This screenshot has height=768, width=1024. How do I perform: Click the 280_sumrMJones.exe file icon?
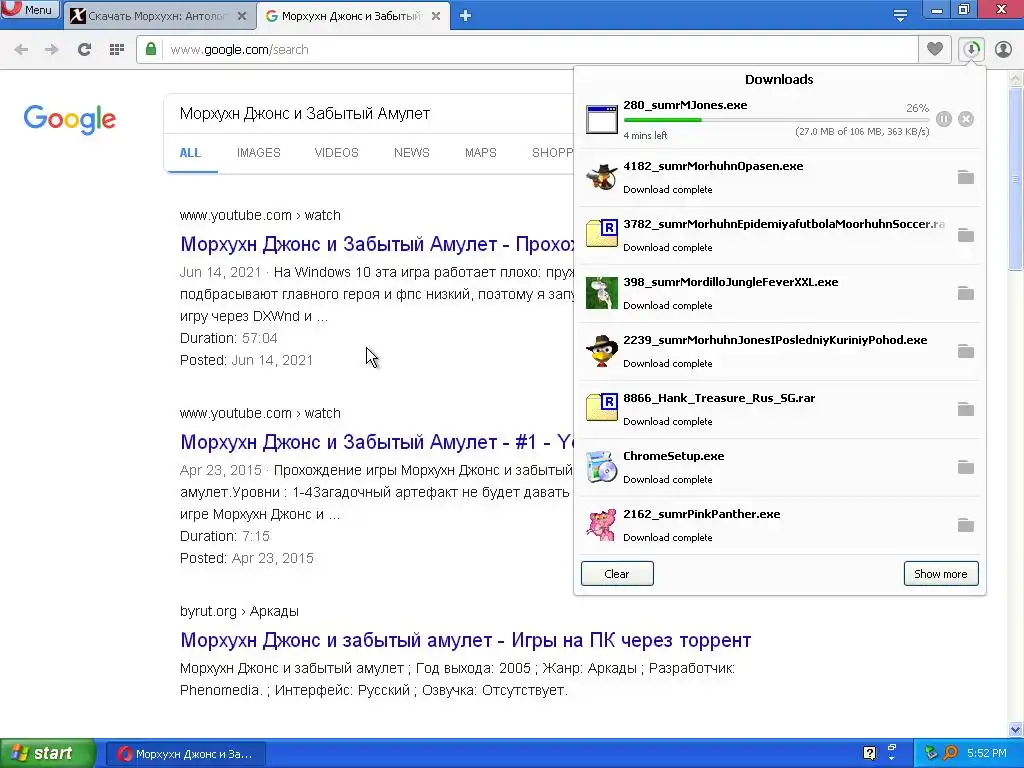601,120
